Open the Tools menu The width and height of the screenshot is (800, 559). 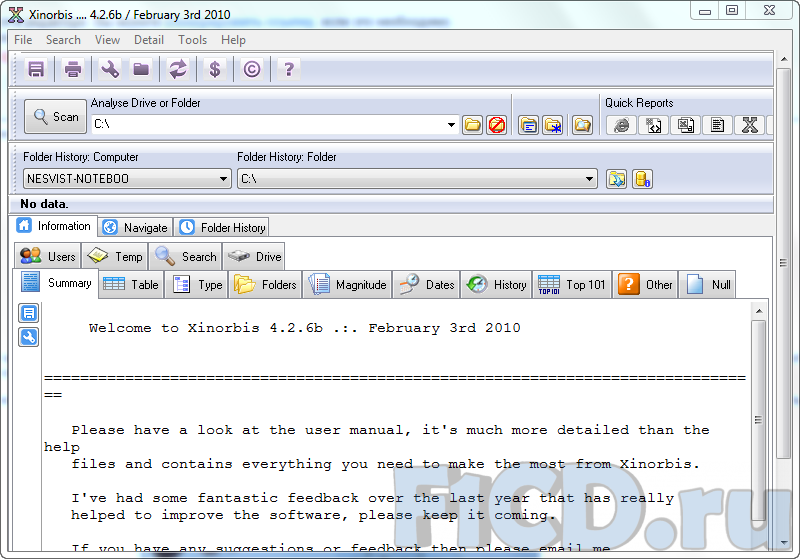pyautogui.click(x=192, y=40)
